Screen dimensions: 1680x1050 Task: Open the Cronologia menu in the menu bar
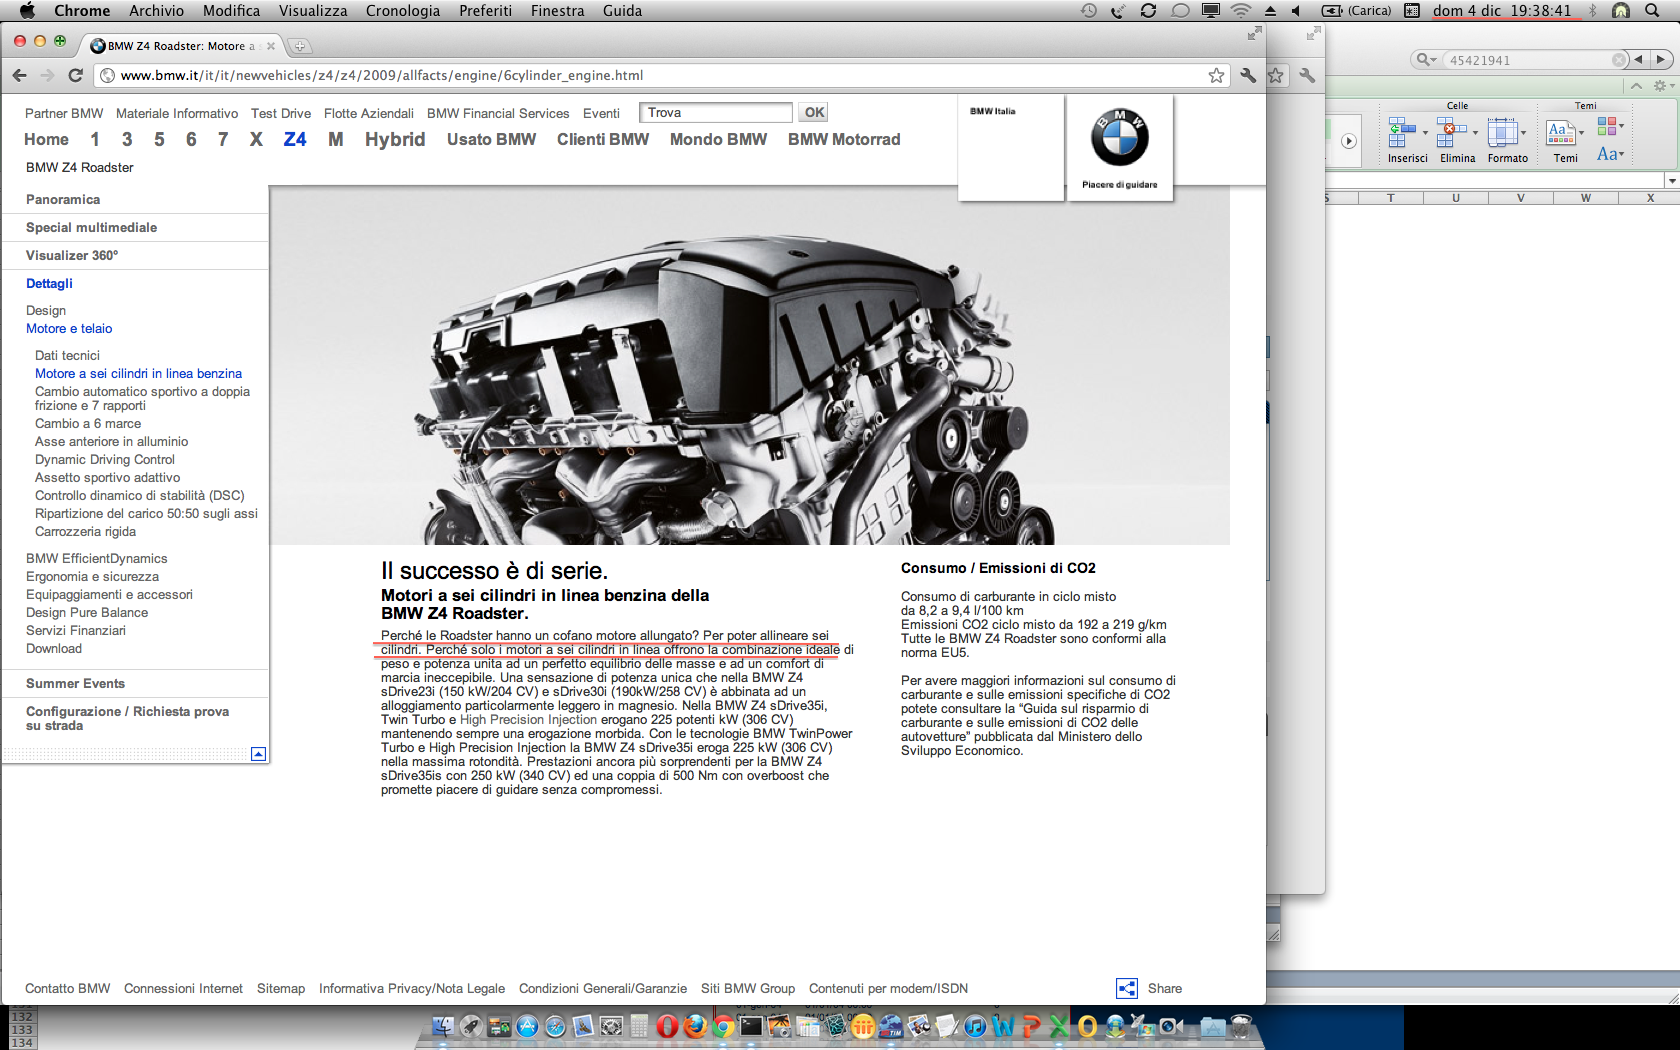pos(402,11)
